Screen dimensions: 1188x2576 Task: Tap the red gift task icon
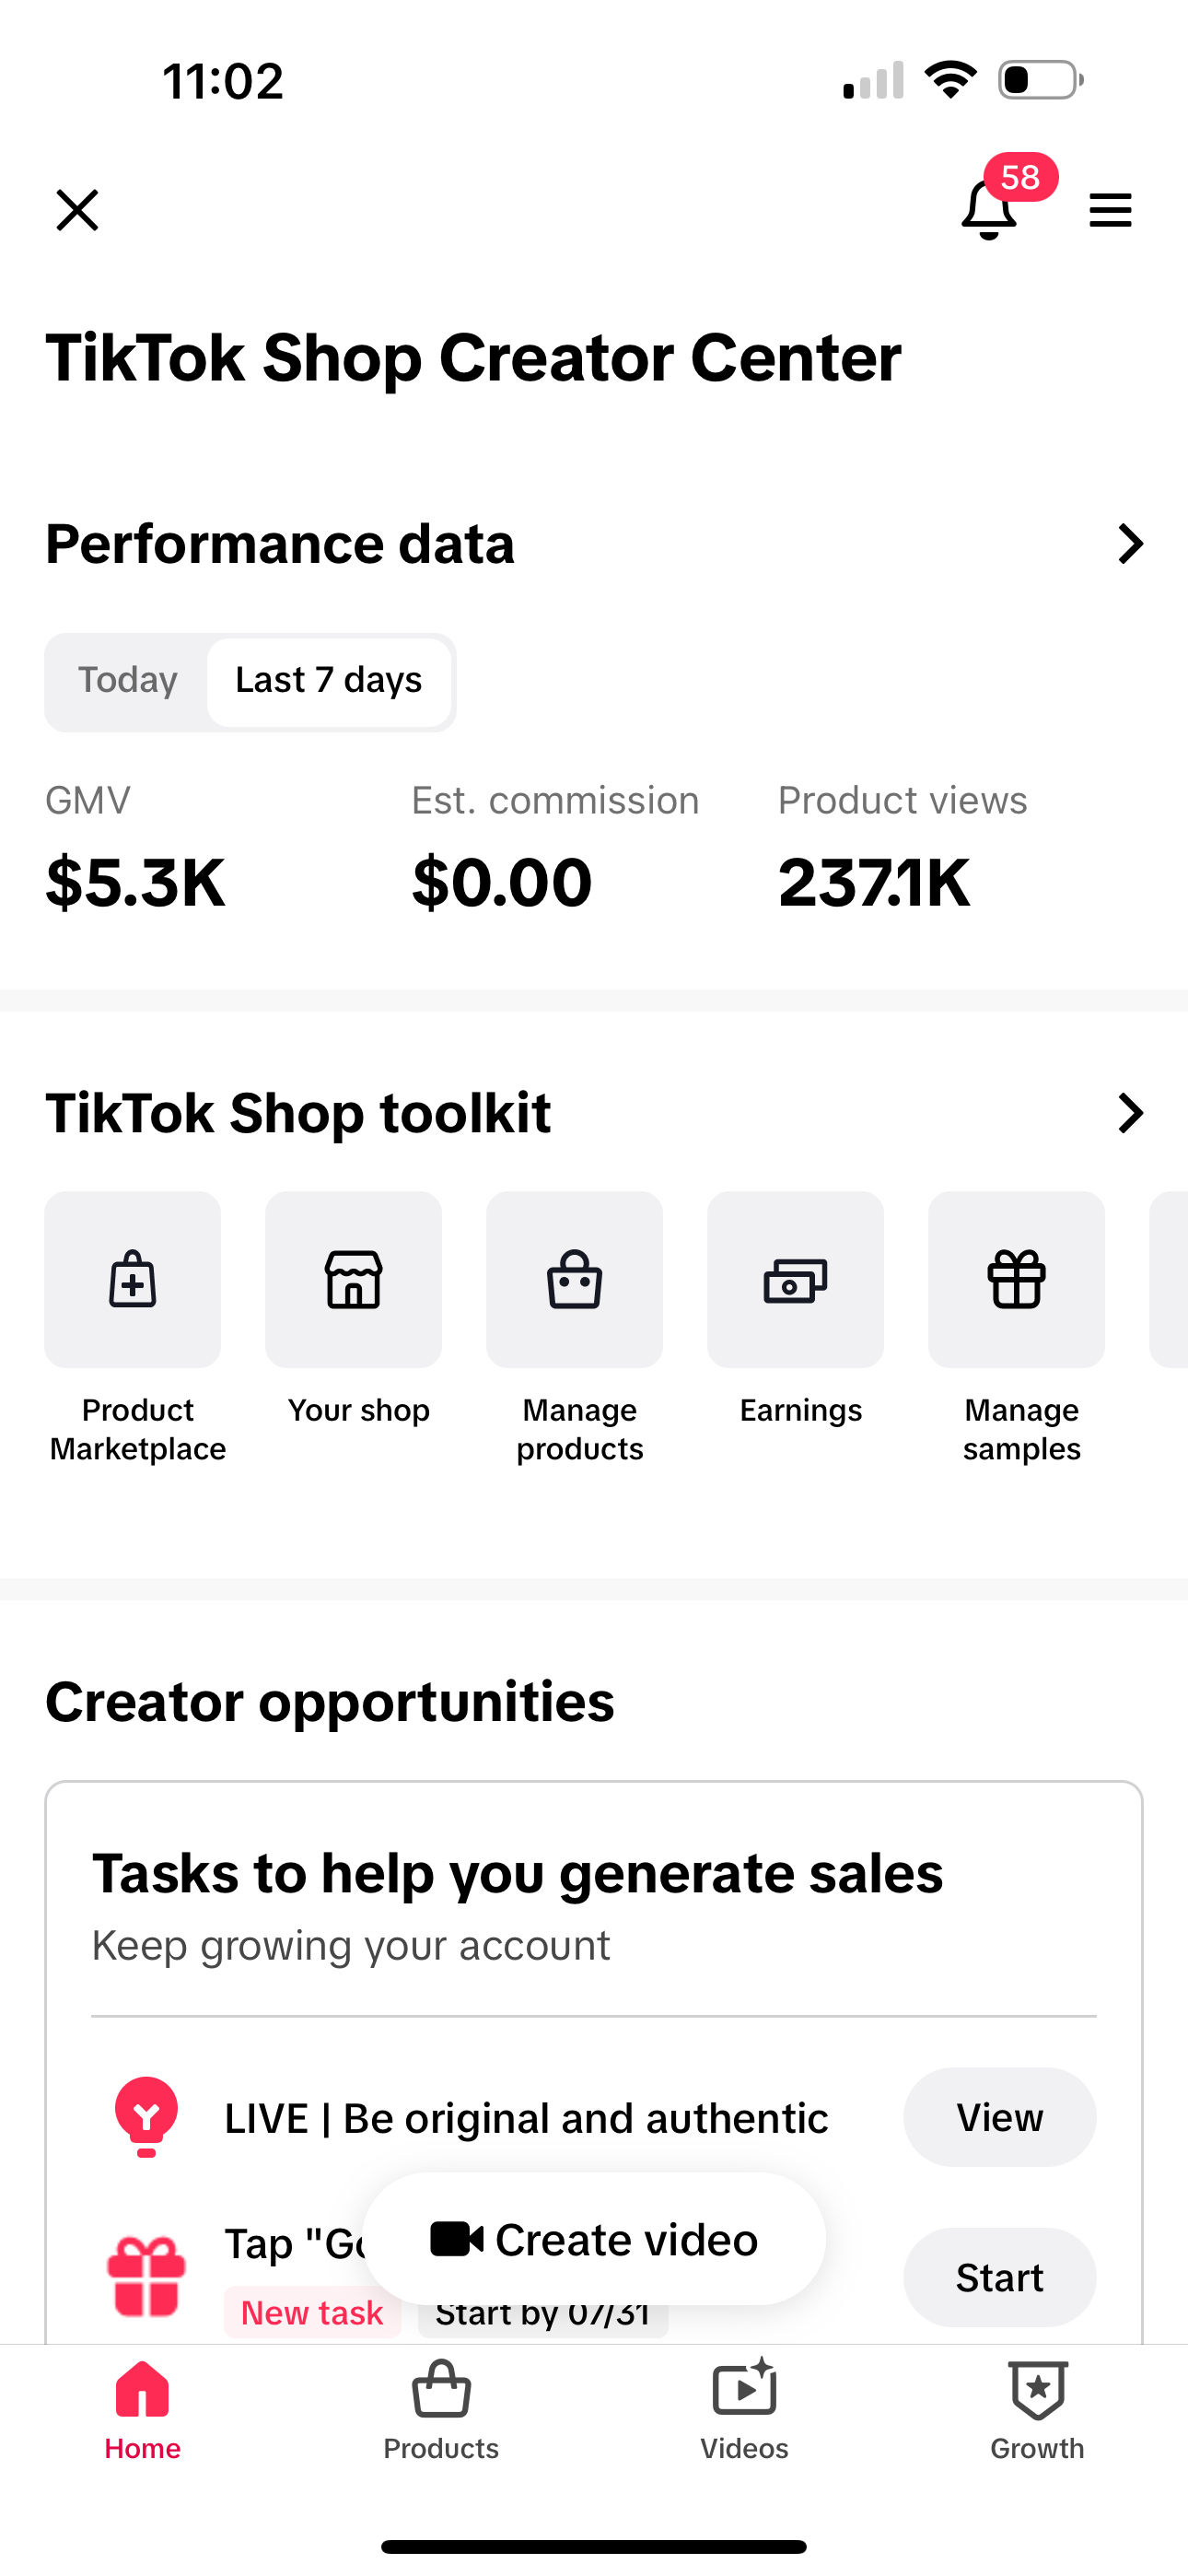[146, 2276]
